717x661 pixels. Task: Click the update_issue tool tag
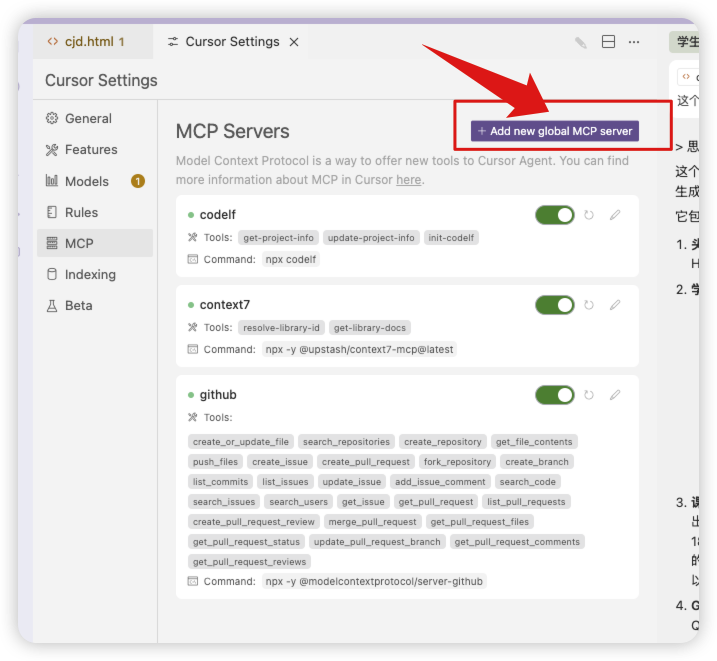point(352,482)
